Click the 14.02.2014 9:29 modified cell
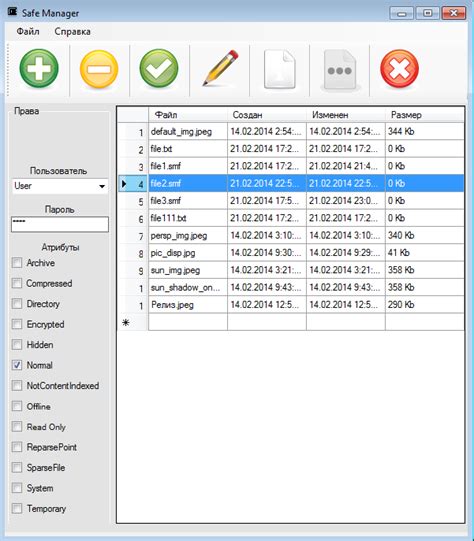Screen dimensions: 474x541 pyautogui.click(x=346, y=253)
